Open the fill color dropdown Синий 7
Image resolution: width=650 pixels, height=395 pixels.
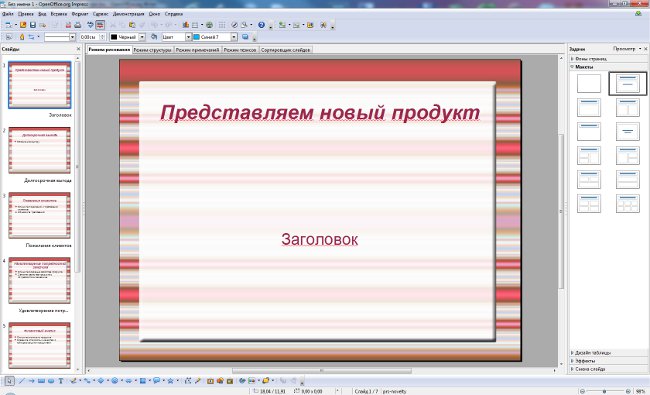point(215,37)
